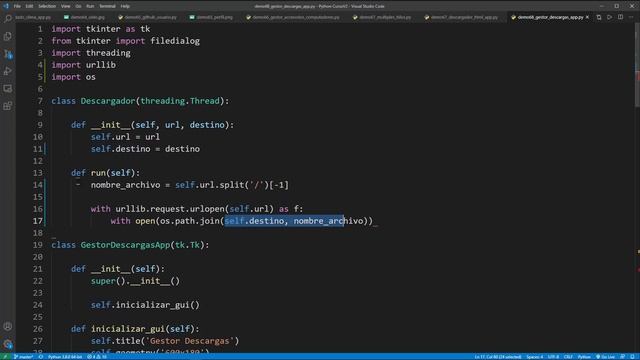Click the class name Descargador

tap(108, 101)
